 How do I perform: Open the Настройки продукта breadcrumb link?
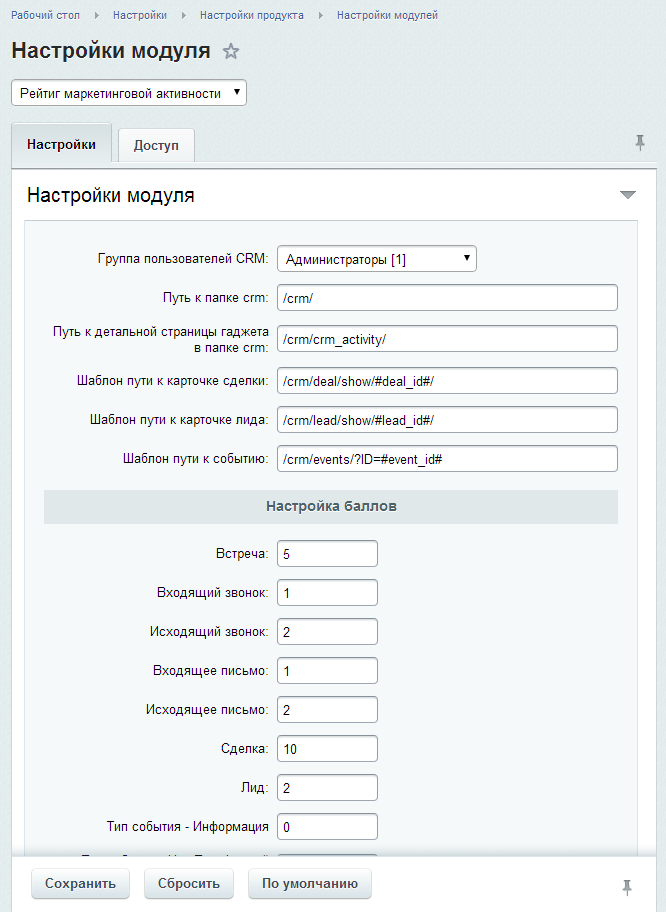[x=252, y=16]
